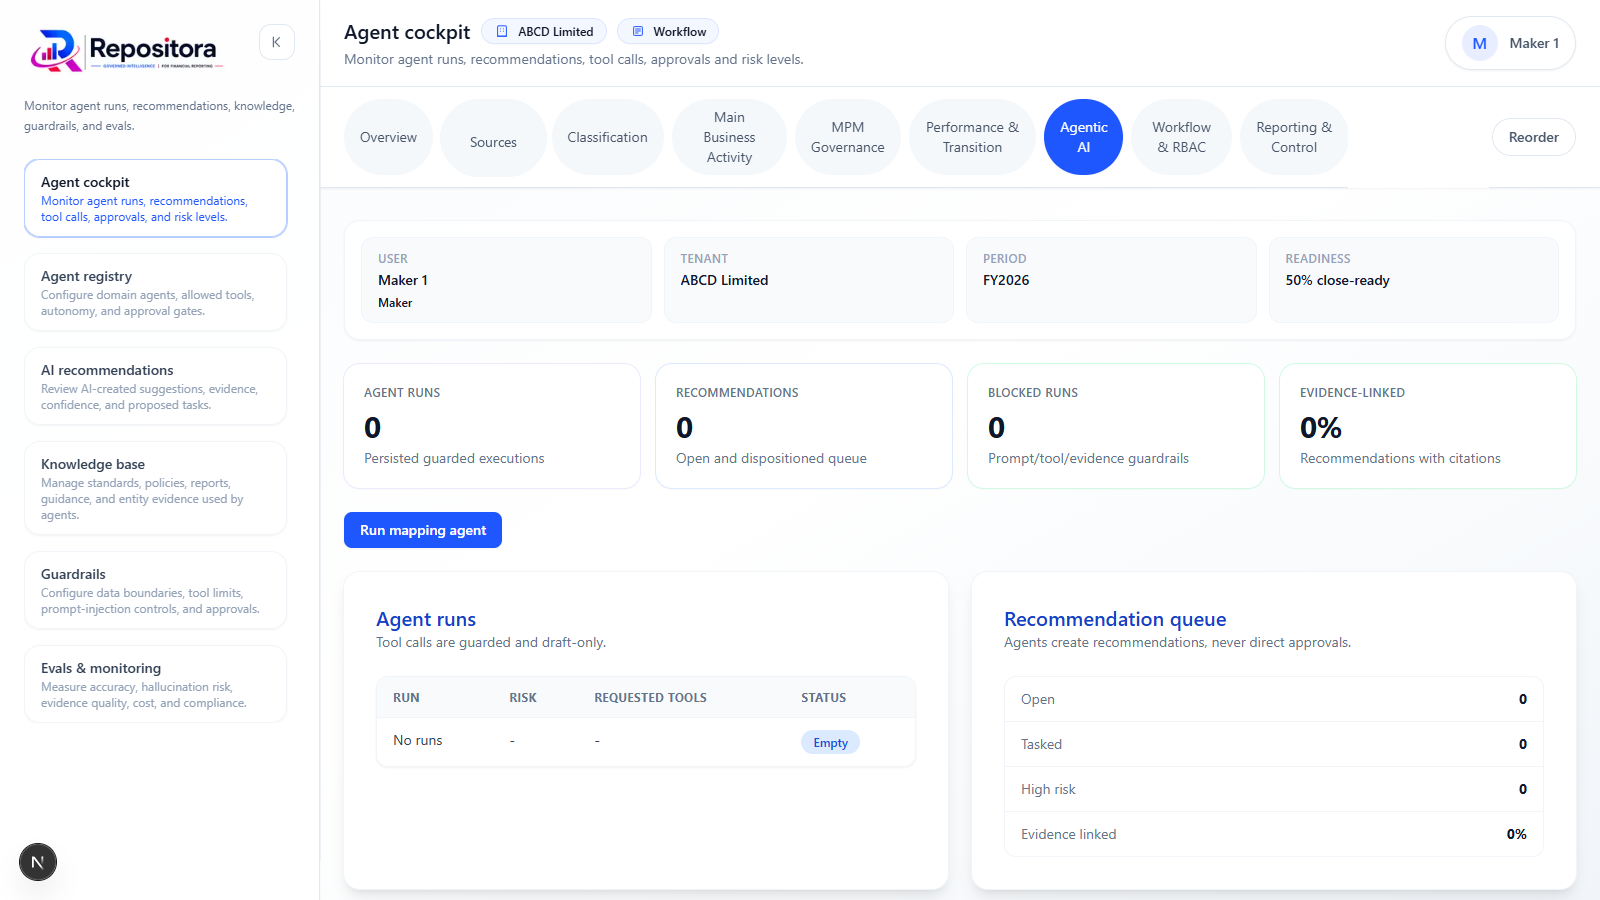Click the FY2026 period value
Image resolution: width=1600 pixels, height=900 pixels.
1006,280
